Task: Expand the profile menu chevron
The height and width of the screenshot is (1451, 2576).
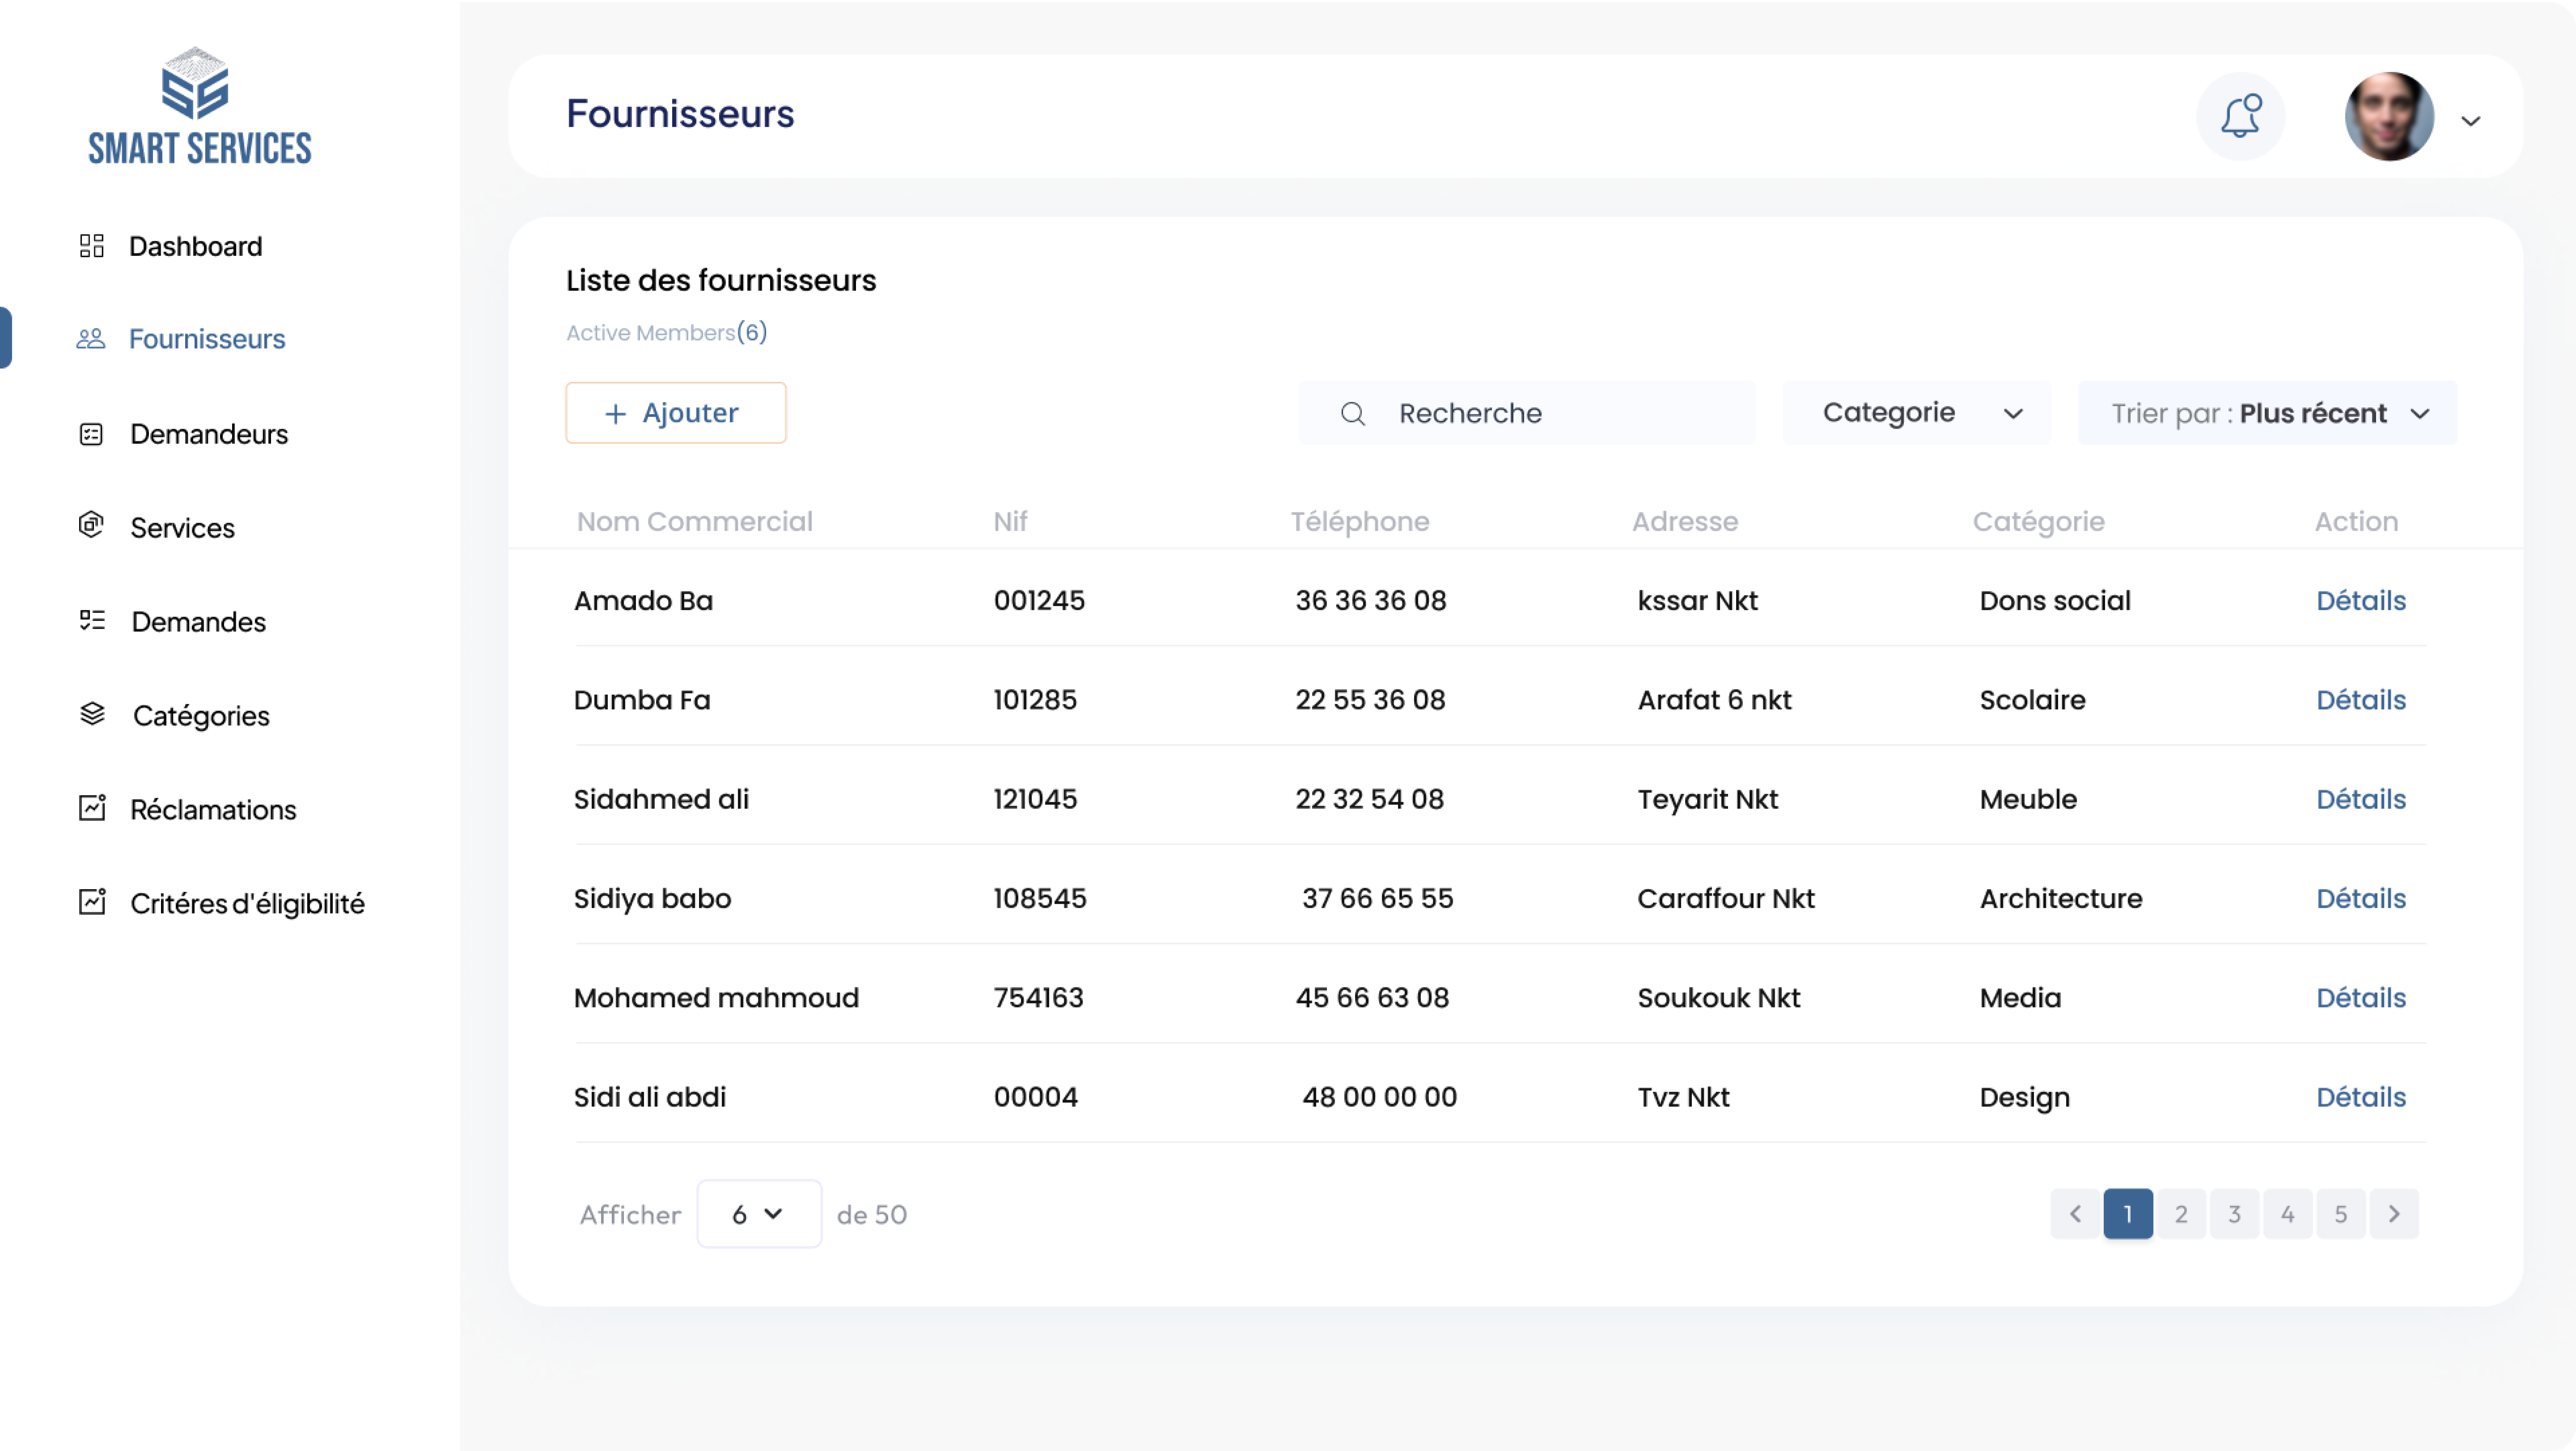Action: [x=2471, y=121]
